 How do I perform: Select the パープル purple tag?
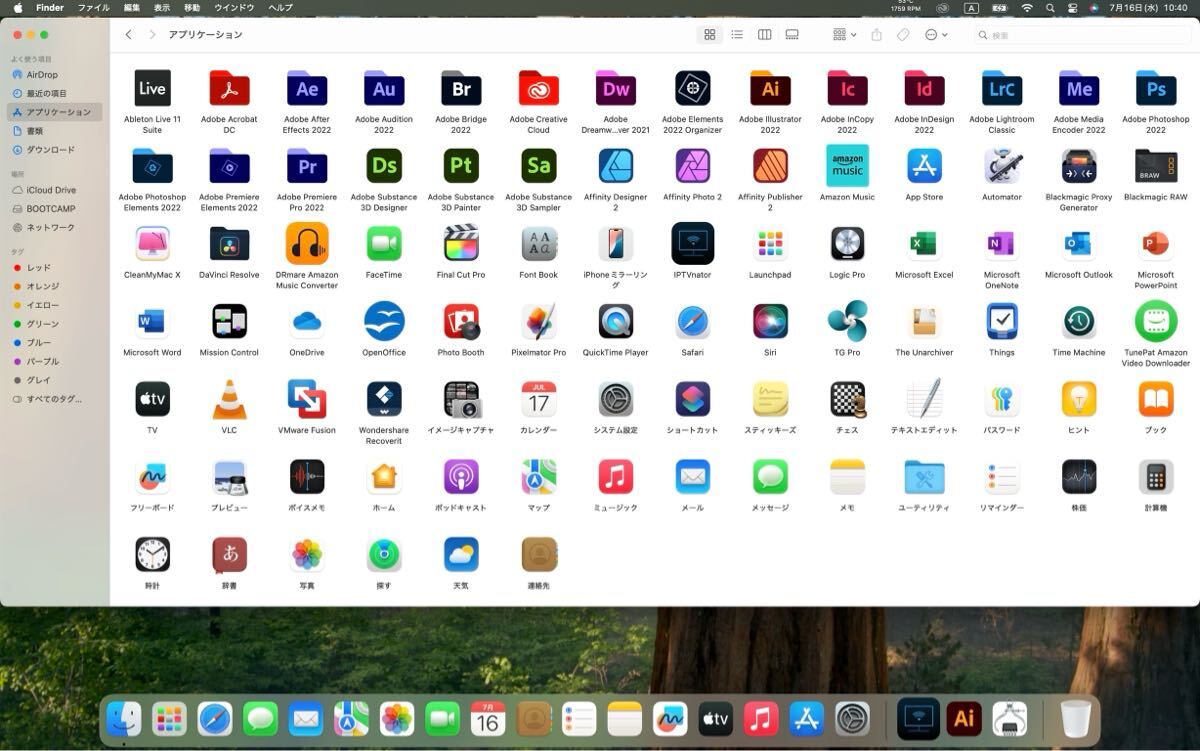(55, 361)
